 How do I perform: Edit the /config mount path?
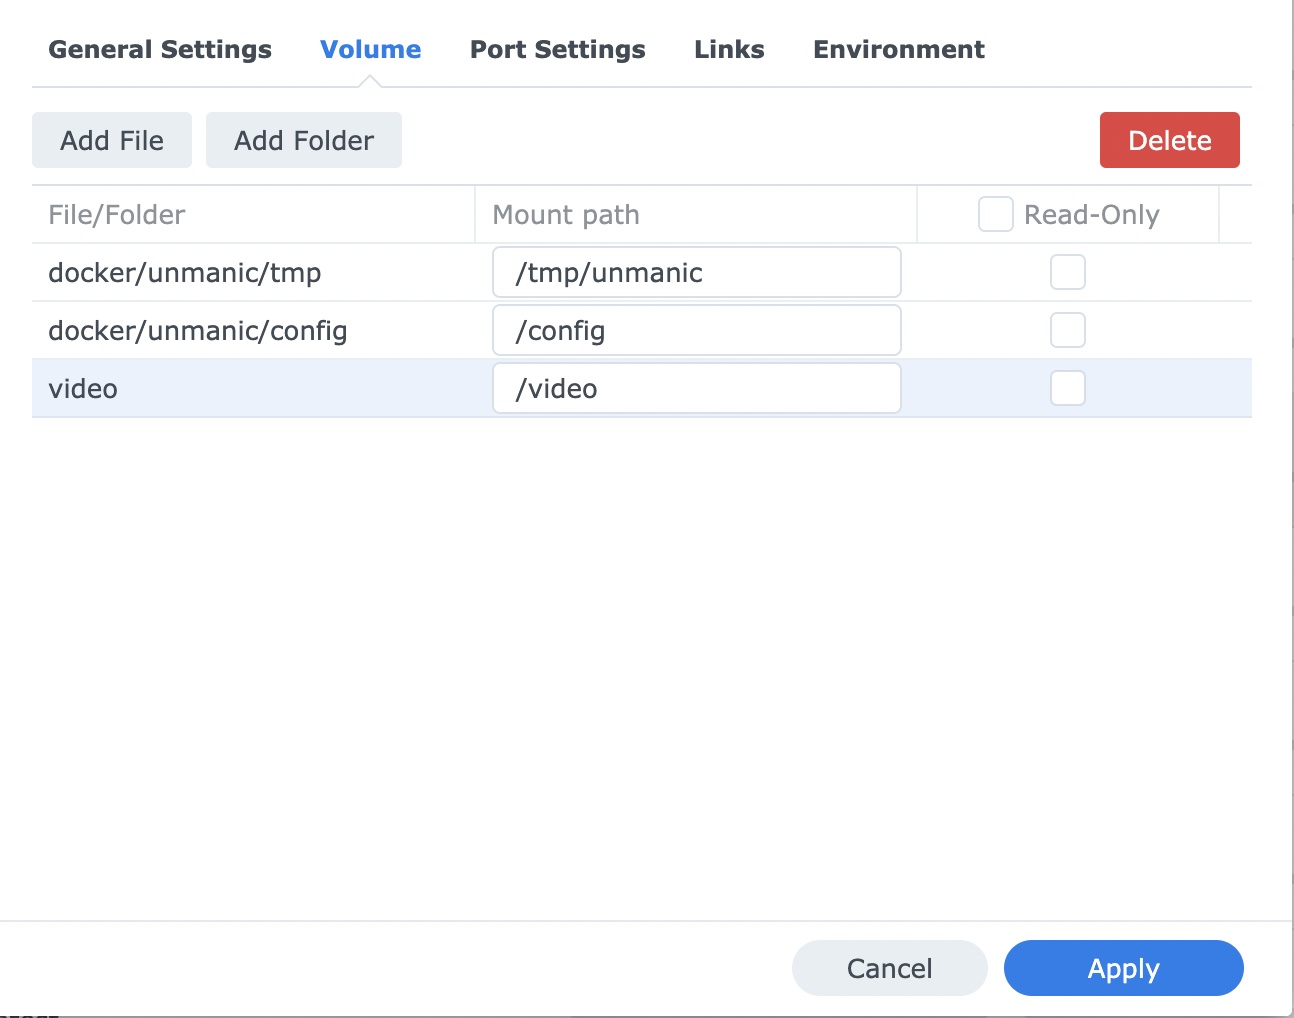click(x=696, y=329)
